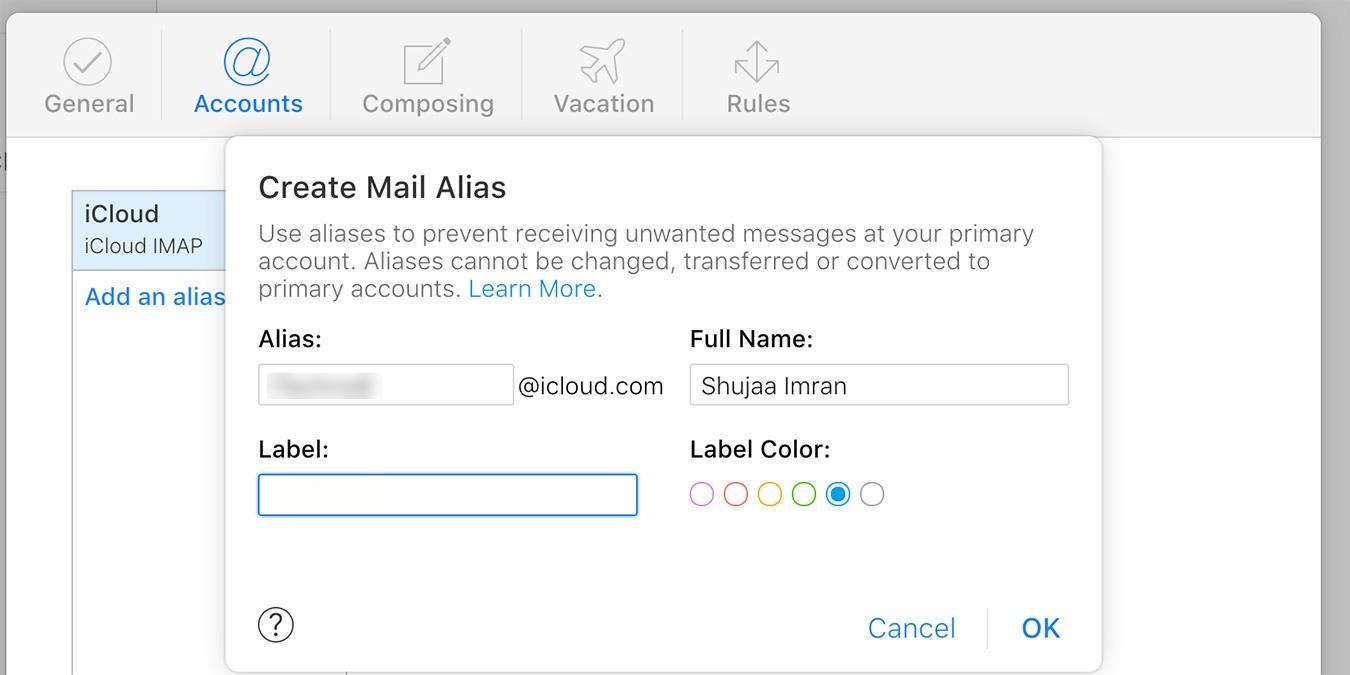
Task: Click the Alias input field
Action: click(385, 385)
